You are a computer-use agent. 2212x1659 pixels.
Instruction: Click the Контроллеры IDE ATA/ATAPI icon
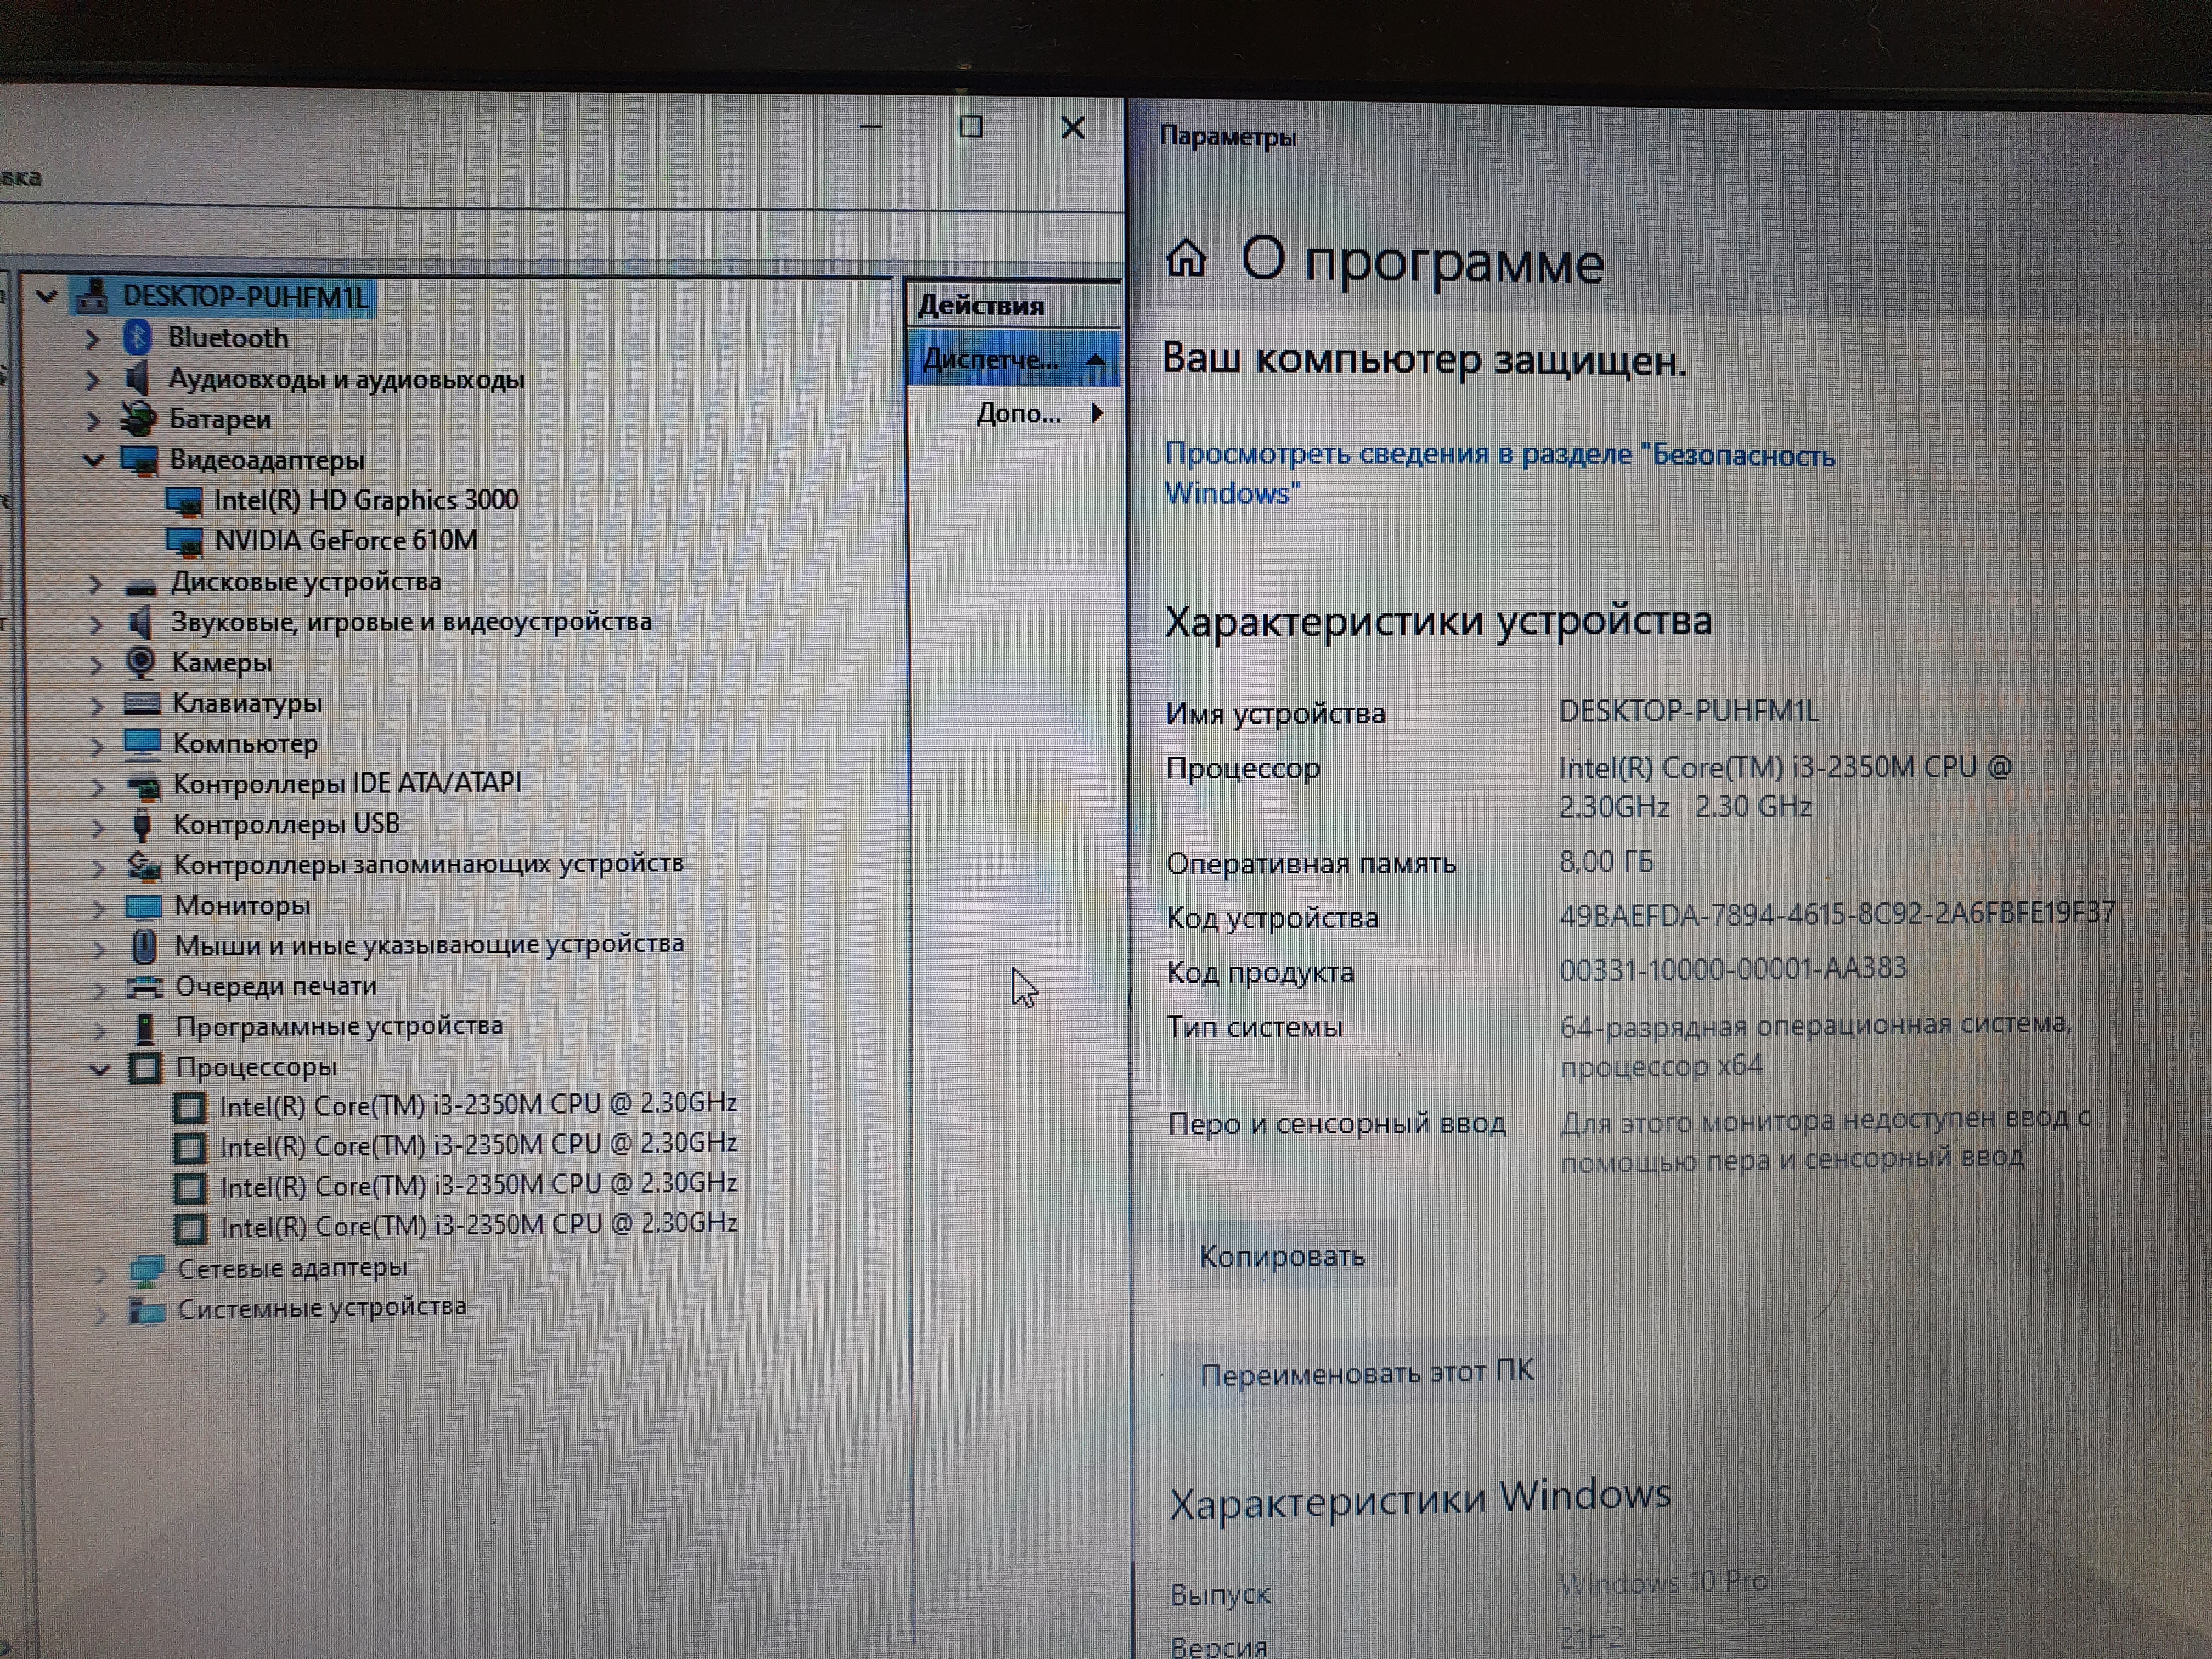[x=143, y=786]
